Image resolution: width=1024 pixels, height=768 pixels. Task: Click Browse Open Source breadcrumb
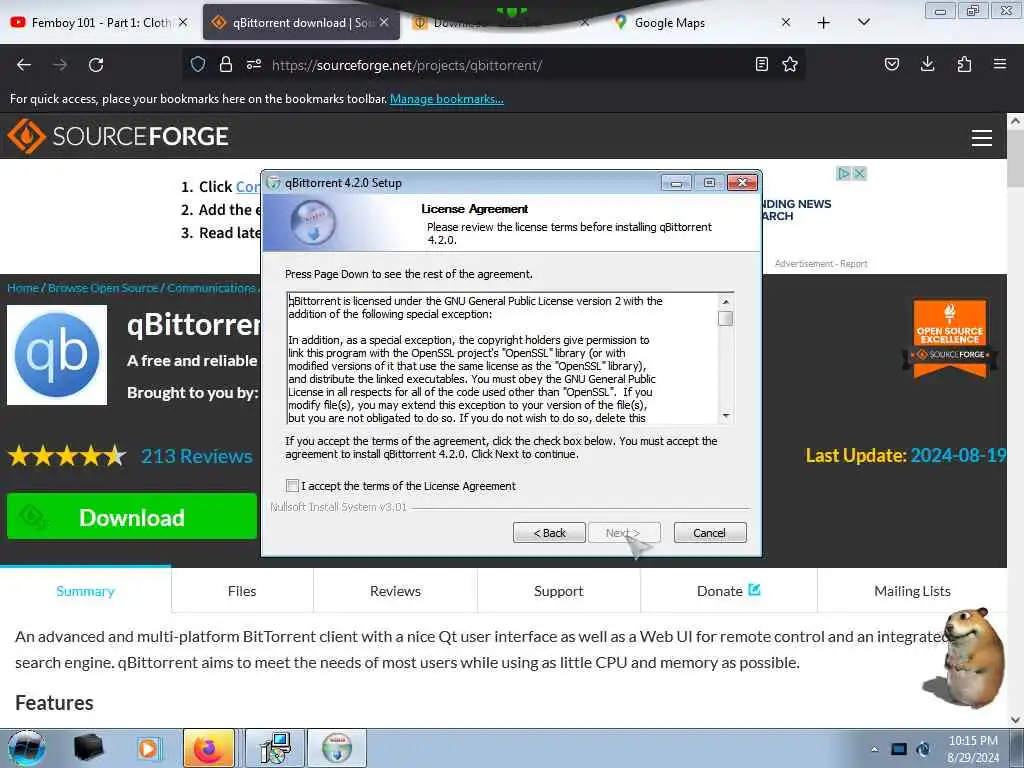[x=103, y=288]
